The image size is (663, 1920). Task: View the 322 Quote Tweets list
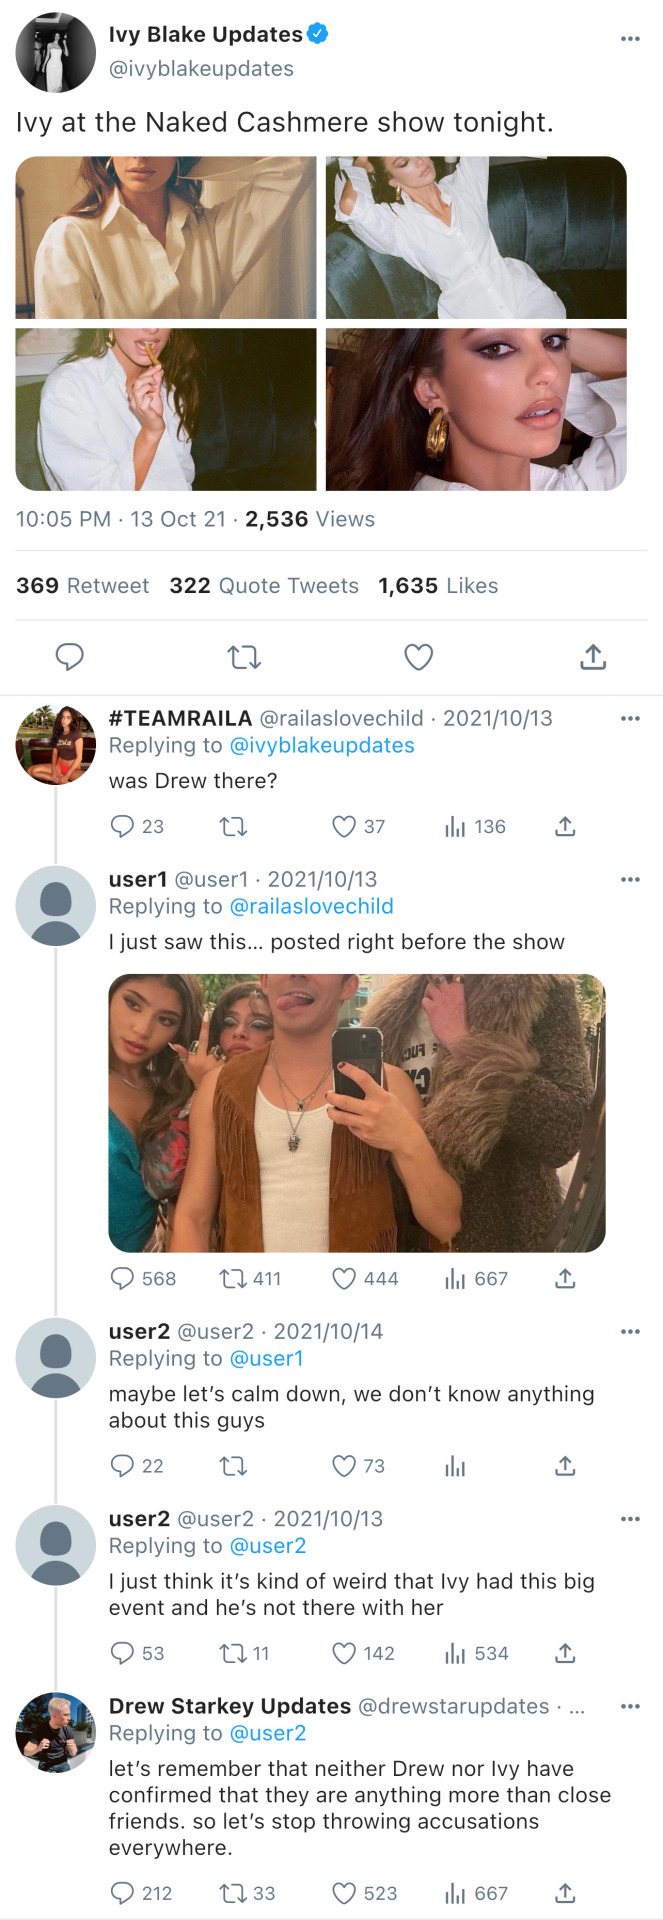point(264,586)
